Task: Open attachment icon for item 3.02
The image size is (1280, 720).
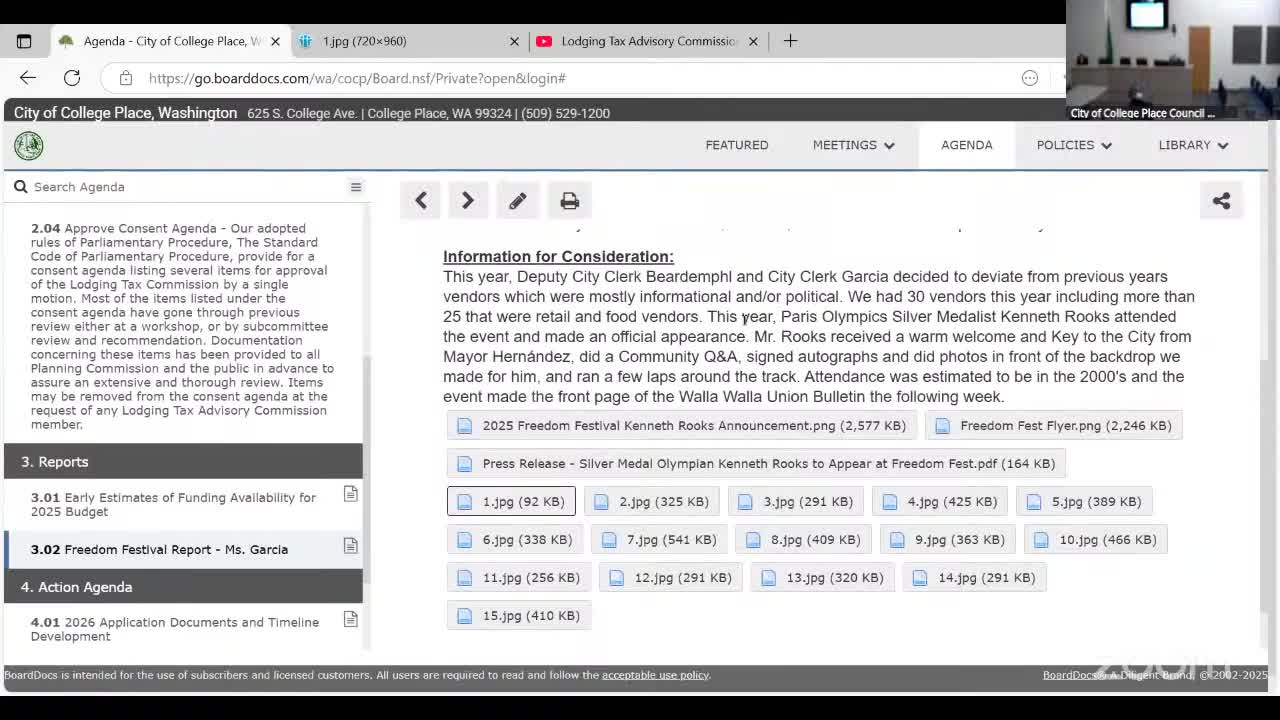Action: [x=350, y=546]
